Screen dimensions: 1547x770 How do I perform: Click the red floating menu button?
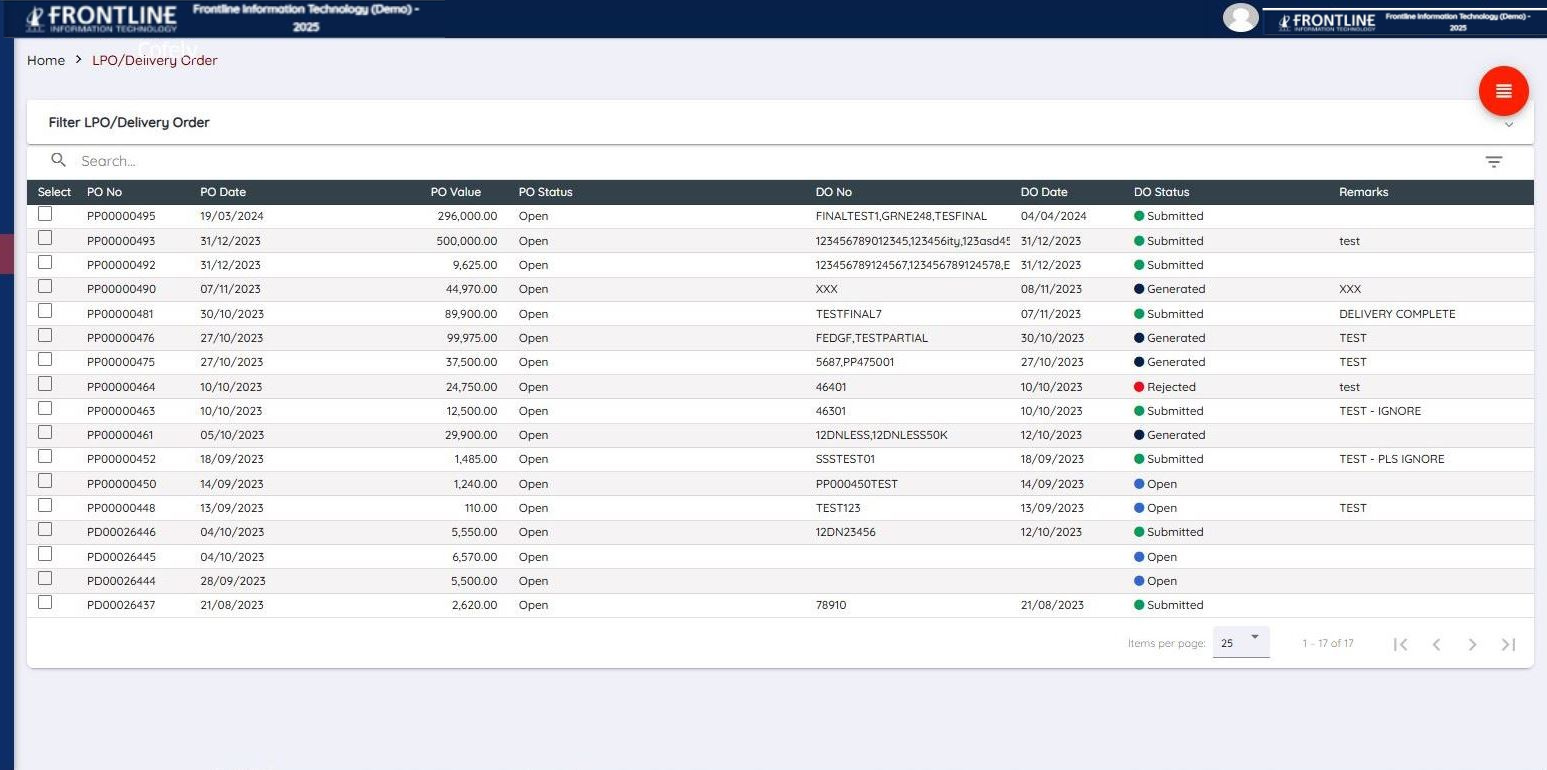pos(1503,90)
